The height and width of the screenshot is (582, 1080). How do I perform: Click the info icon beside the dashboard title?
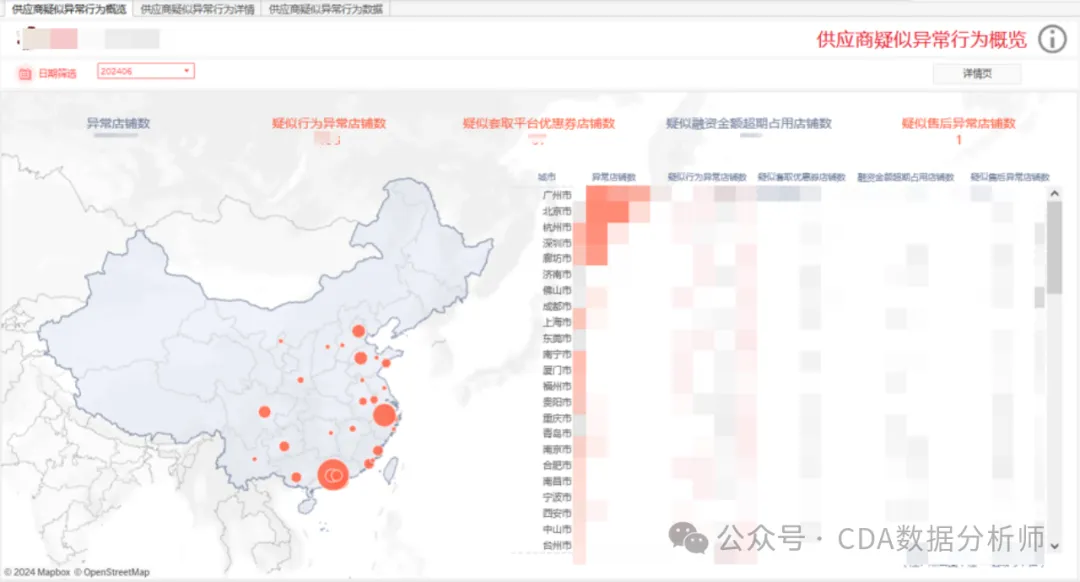click(1052, 40)
